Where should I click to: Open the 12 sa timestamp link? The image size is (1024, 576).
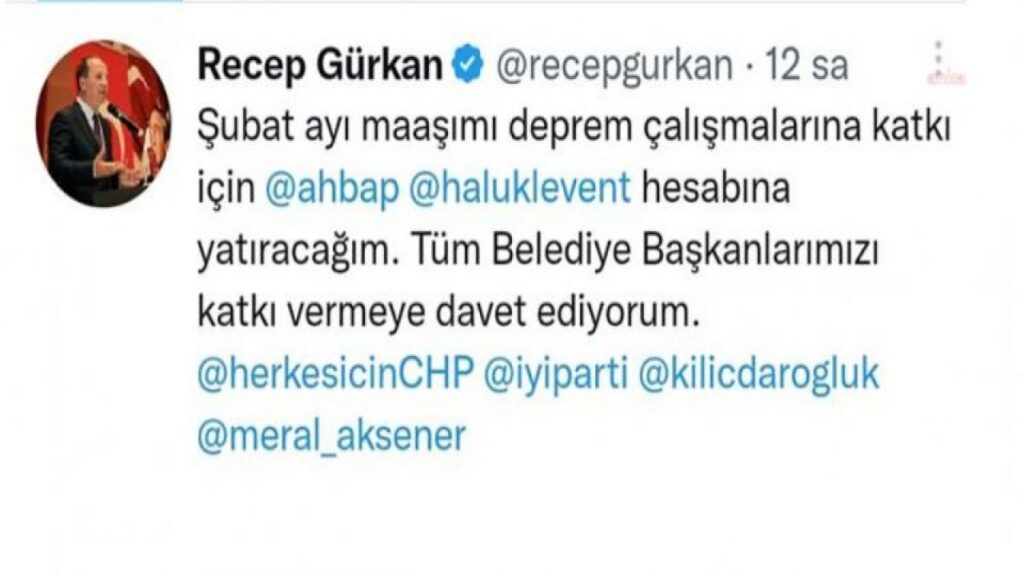(807, 67)
